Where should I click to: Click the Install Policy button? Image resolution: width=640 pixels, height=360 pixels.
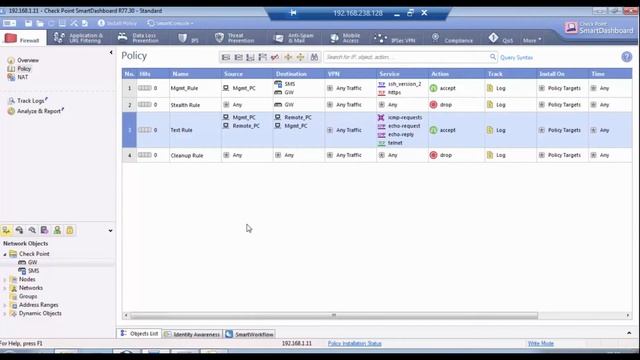click(117, 23)
